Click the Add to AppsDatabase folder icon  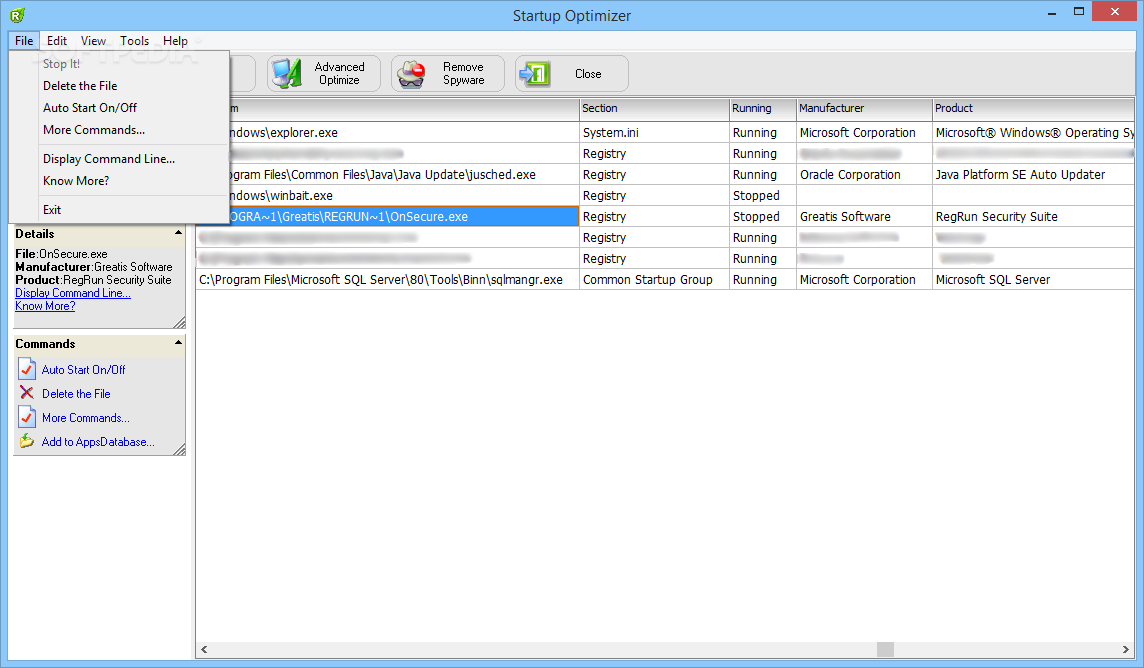click(x=27, y=441)
